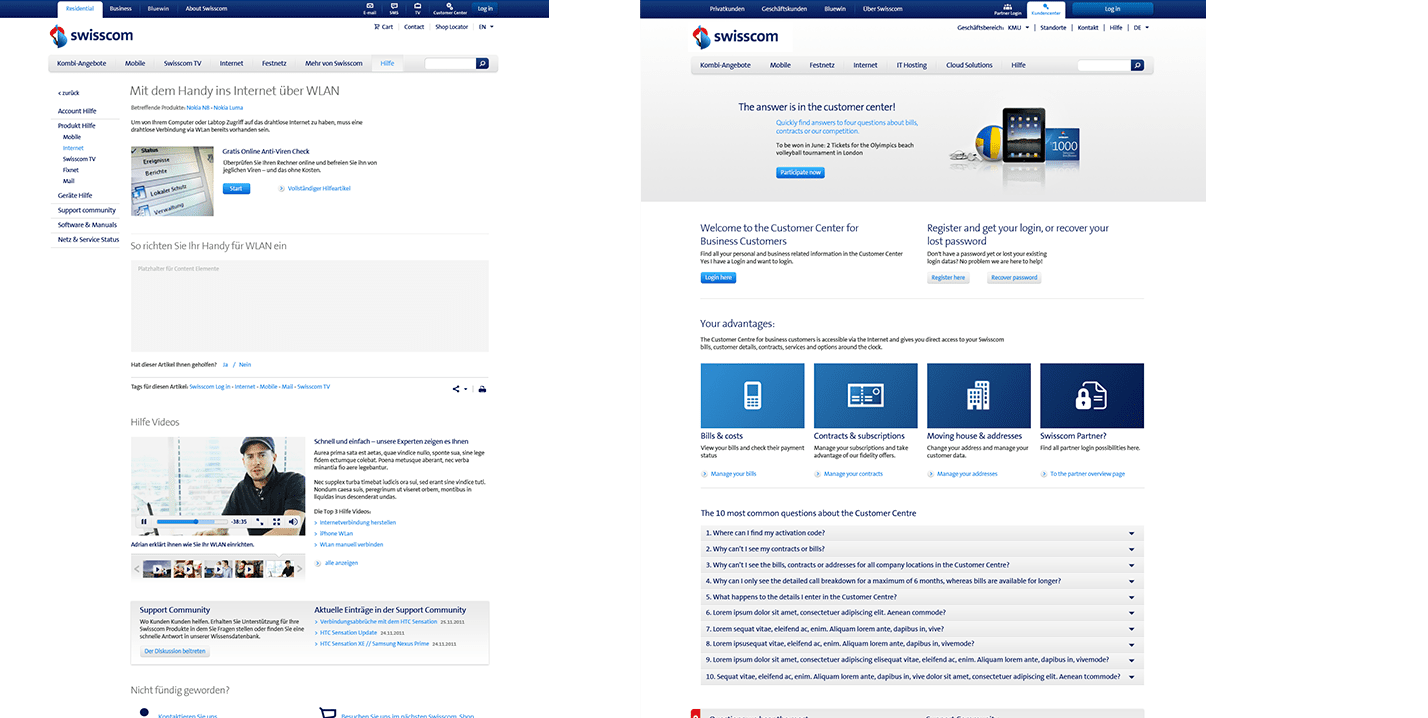Viewport: 1428px width, 718px height.
Task: Mute the video with the speaker icon
Action: click(293, 521)
